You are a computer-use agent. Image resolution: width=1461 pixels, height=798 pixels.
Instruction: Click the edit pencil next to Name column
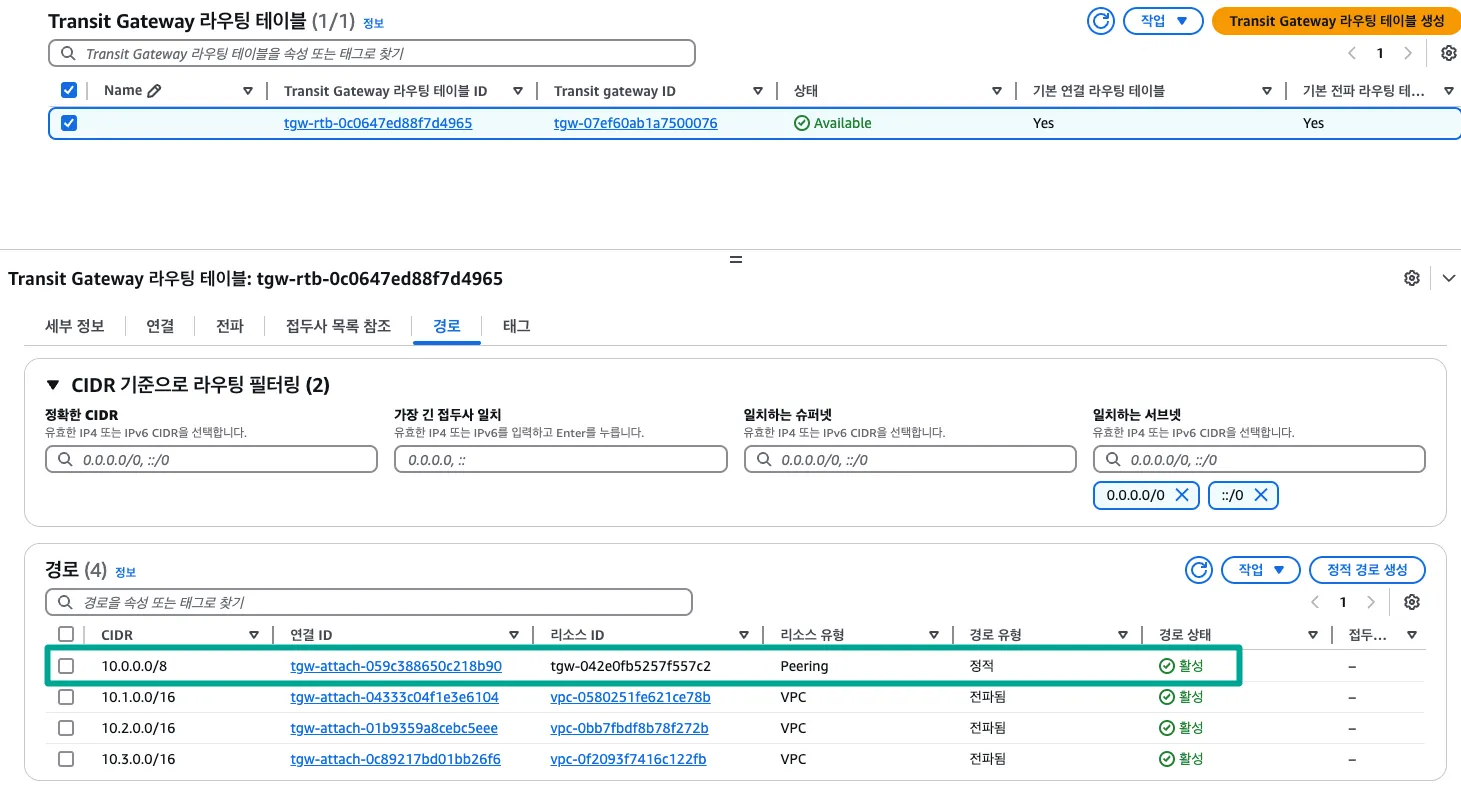coord(154,91)
